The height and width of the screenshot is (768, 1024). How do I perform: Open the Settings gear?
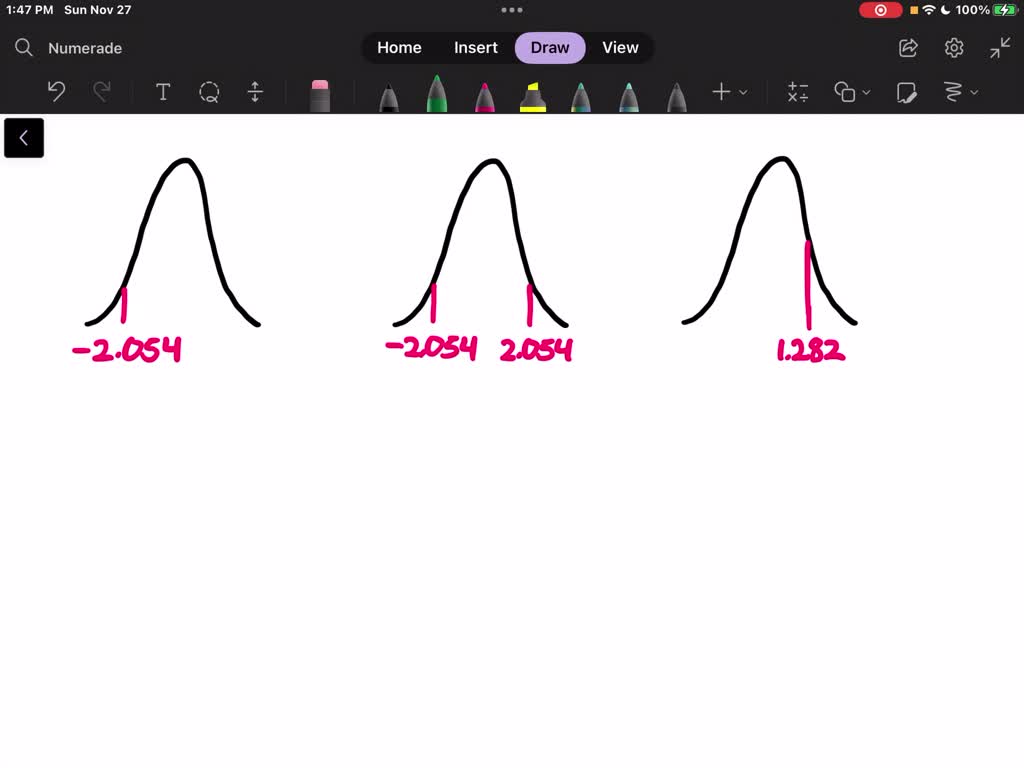point(954,48)
